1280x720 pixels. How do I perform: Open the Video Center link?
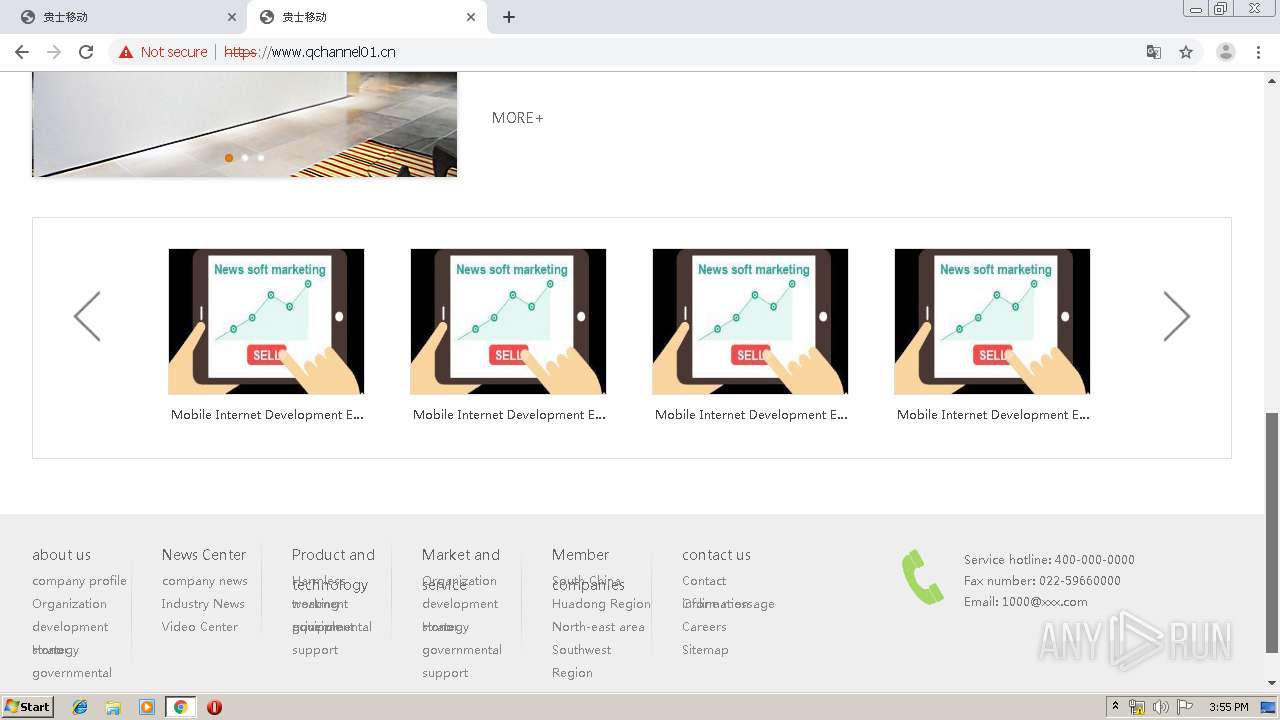(x=200, y=627)
